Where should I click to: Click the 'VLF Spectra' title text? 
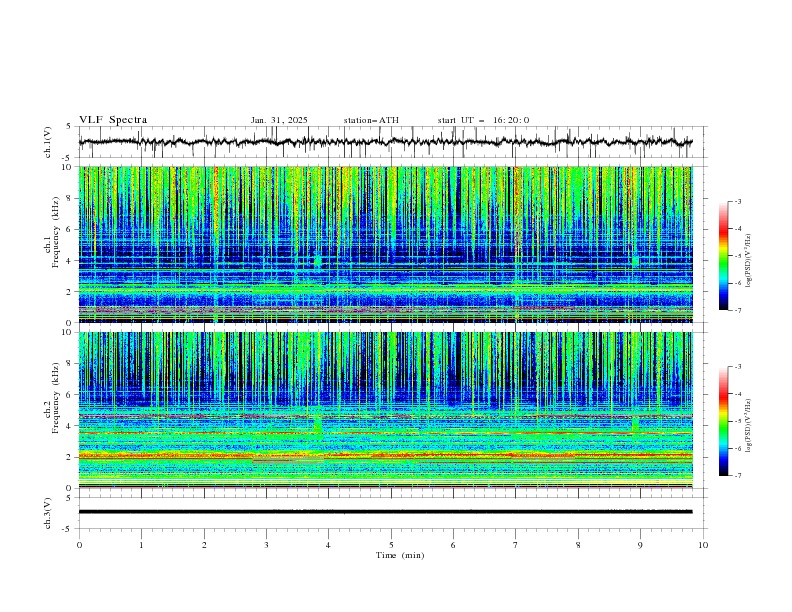coord(113,120)
